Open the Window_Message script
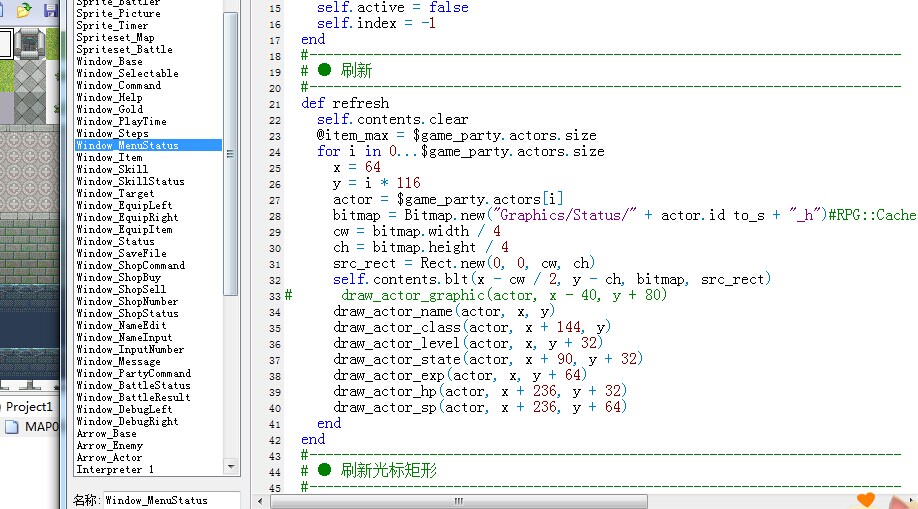The height and width of the screenshot is (509, 918). (119, 361)
